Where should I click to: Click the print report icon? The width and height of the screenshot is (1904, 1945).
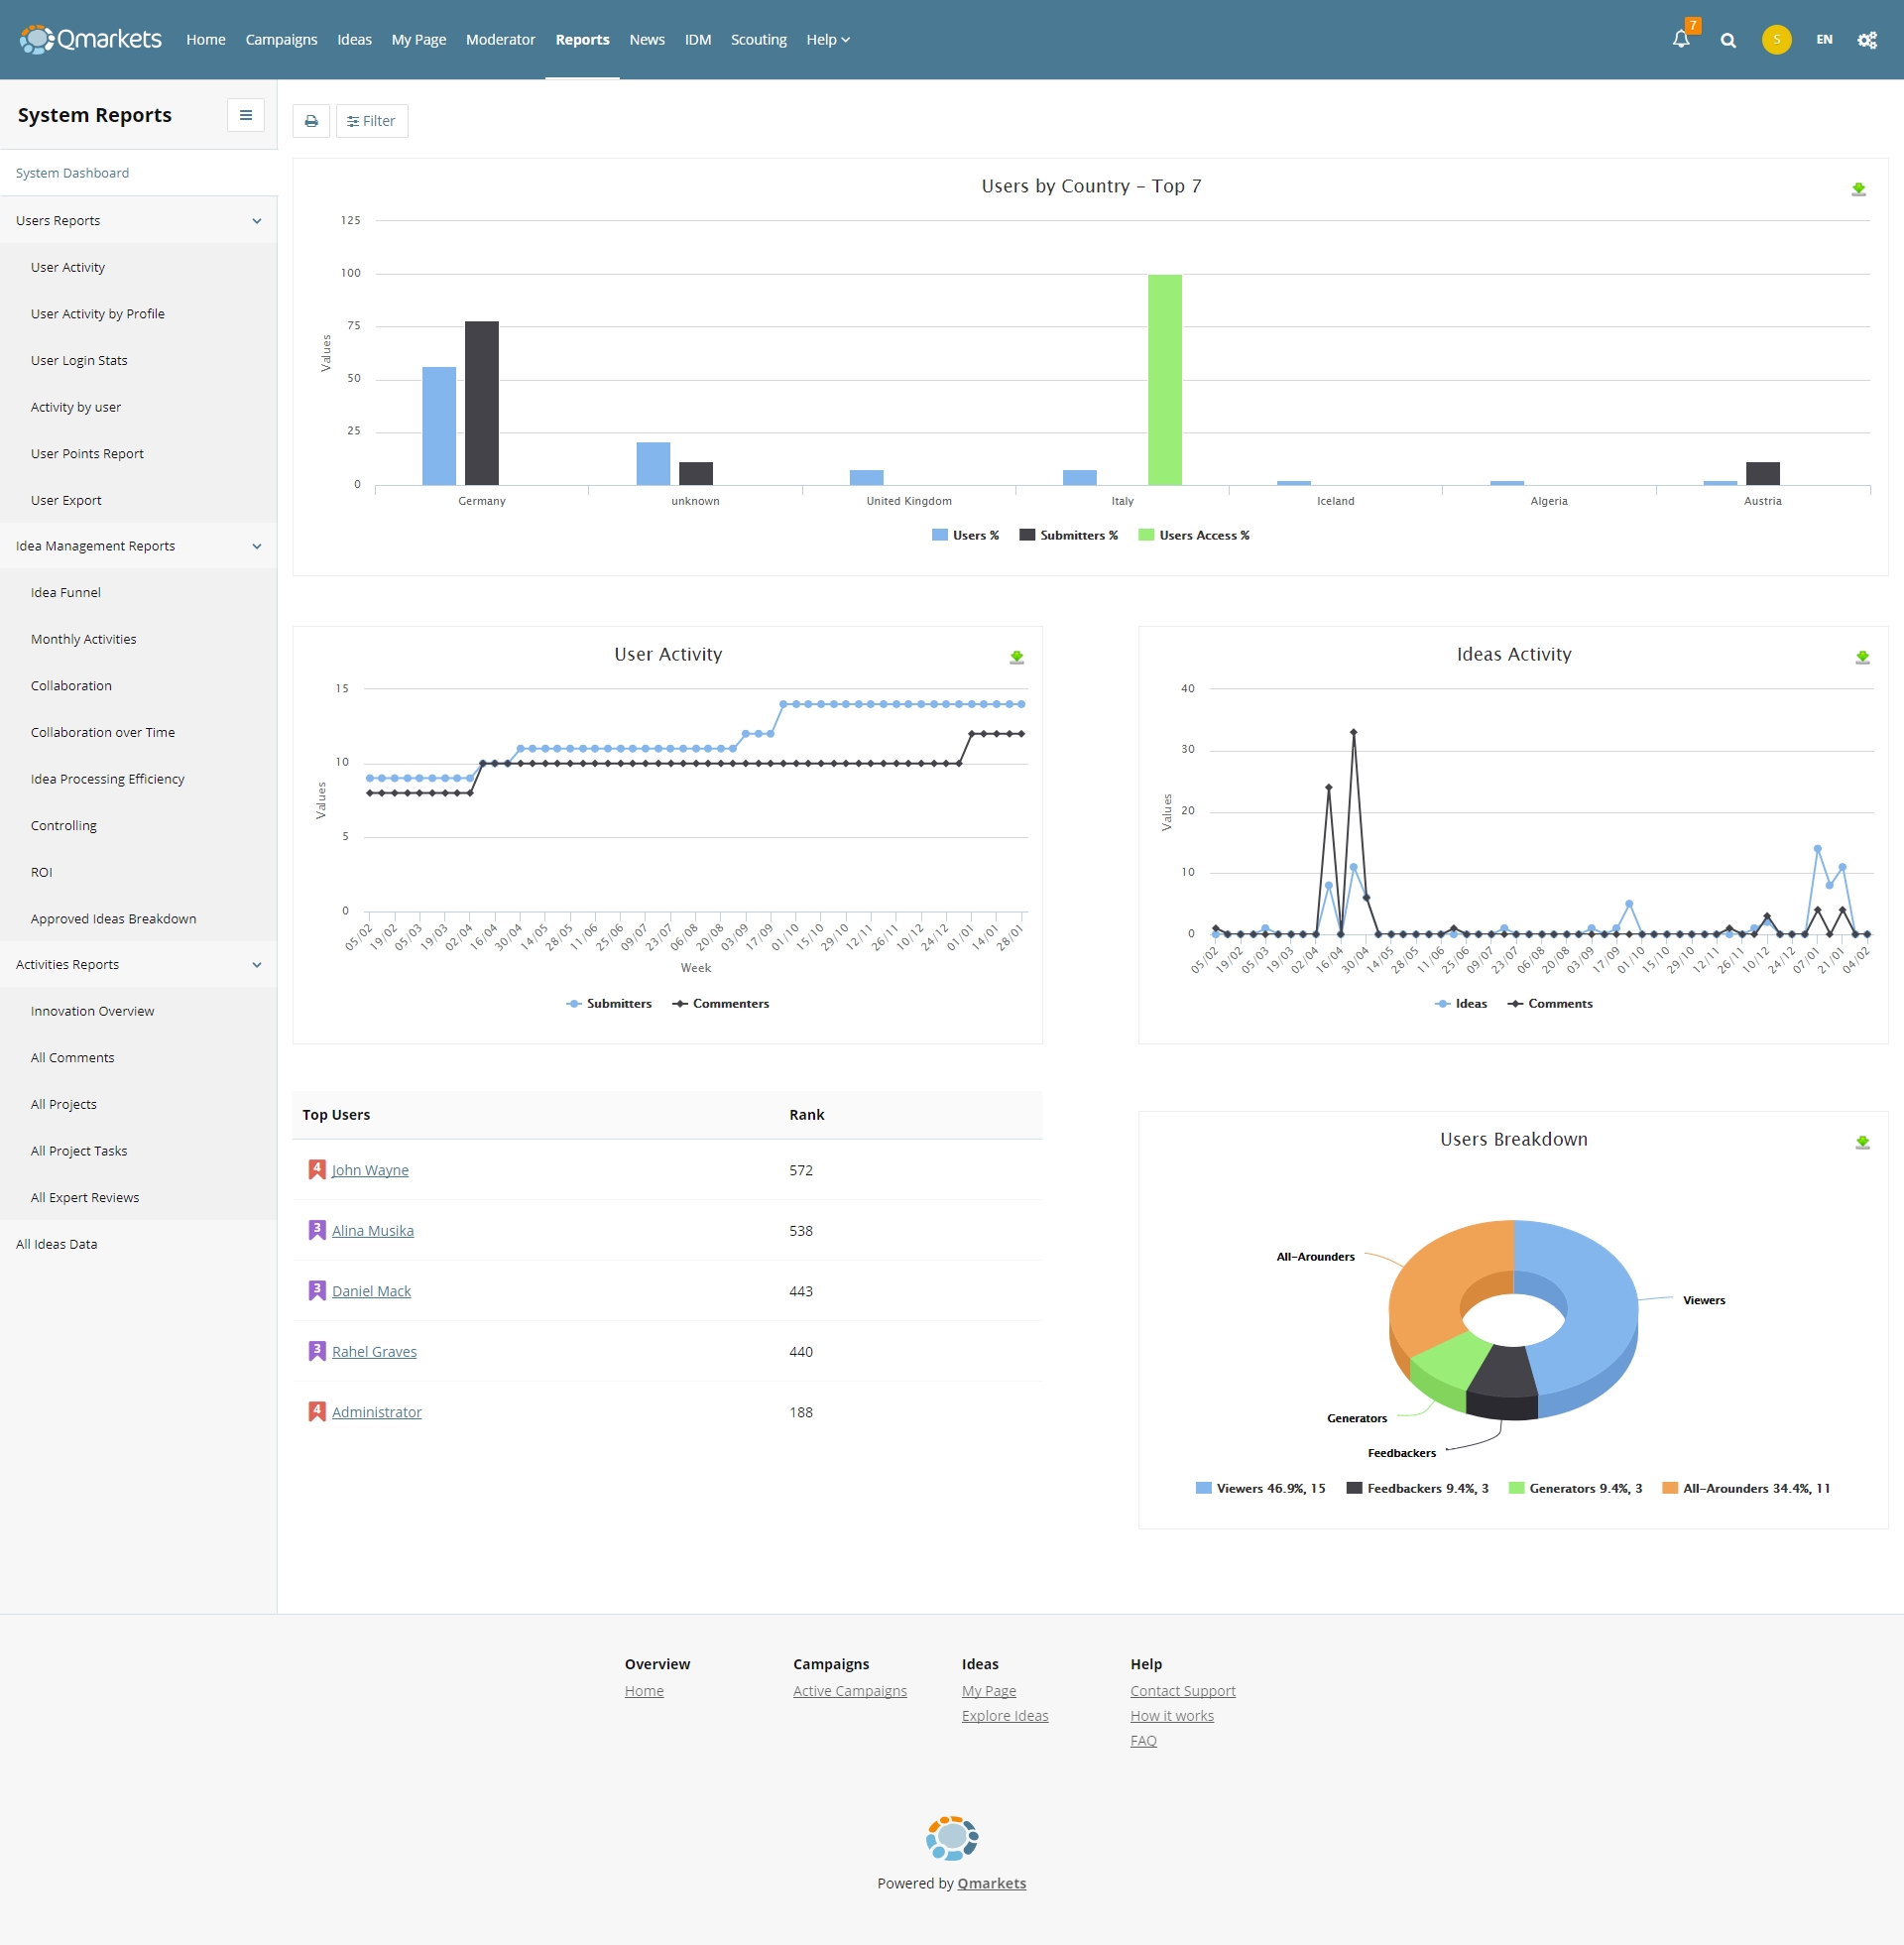311,121
